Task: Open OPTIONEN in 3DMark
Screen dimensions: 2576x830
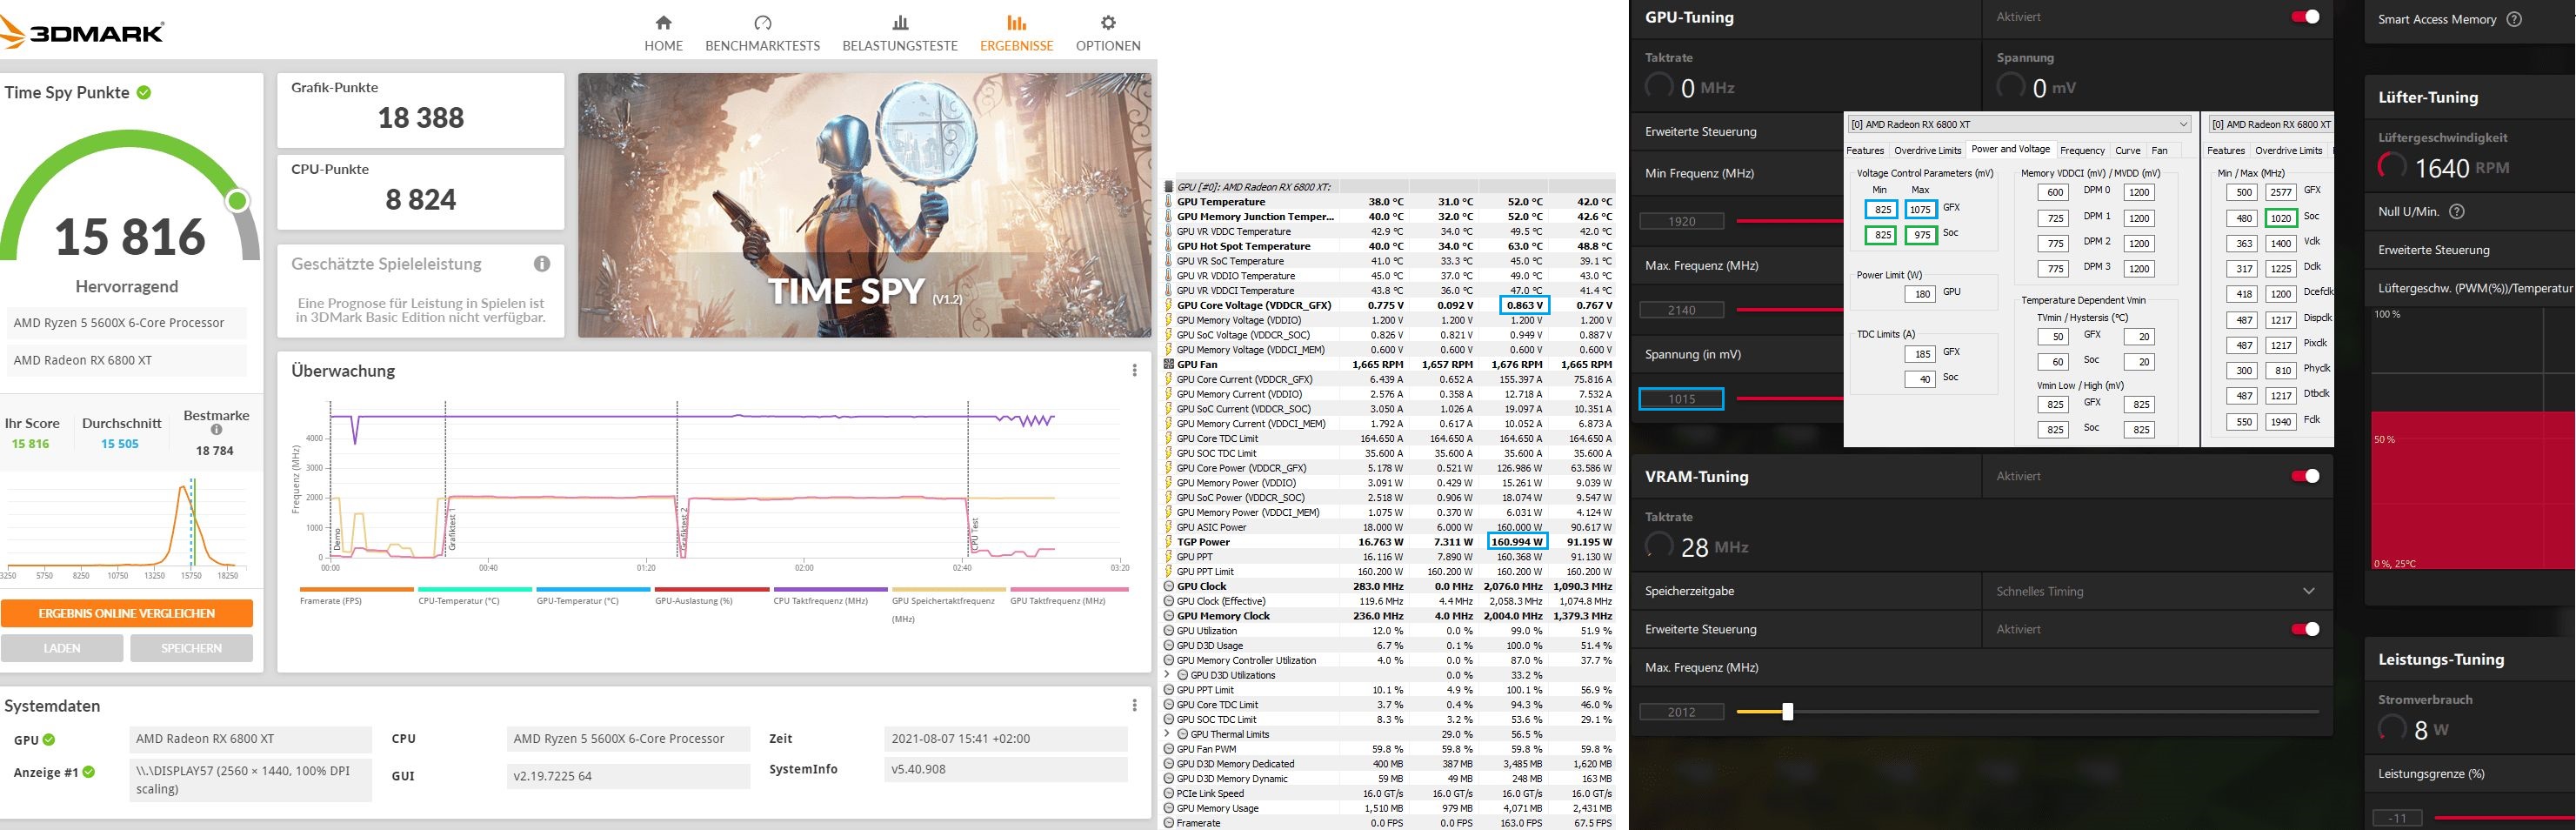Action: tap(1108, 33)
